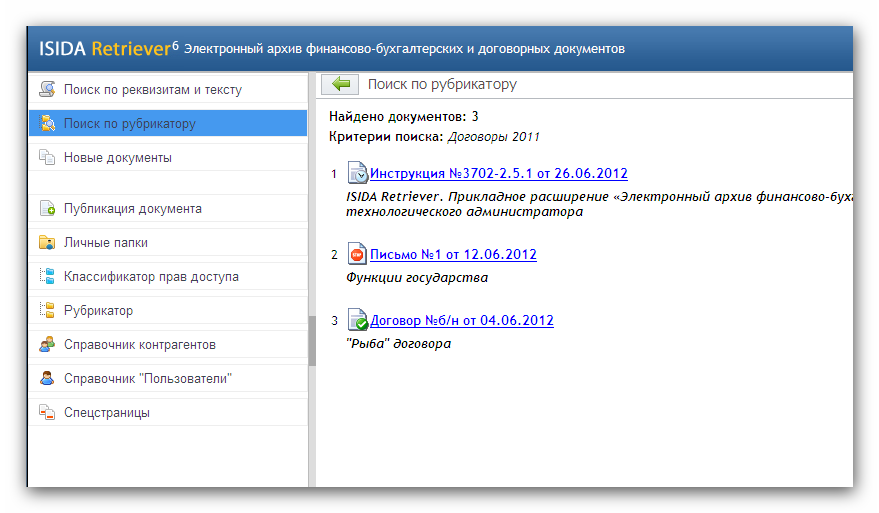Click the Спецстраницы icon
879x513 pixels.
(47, 413)
